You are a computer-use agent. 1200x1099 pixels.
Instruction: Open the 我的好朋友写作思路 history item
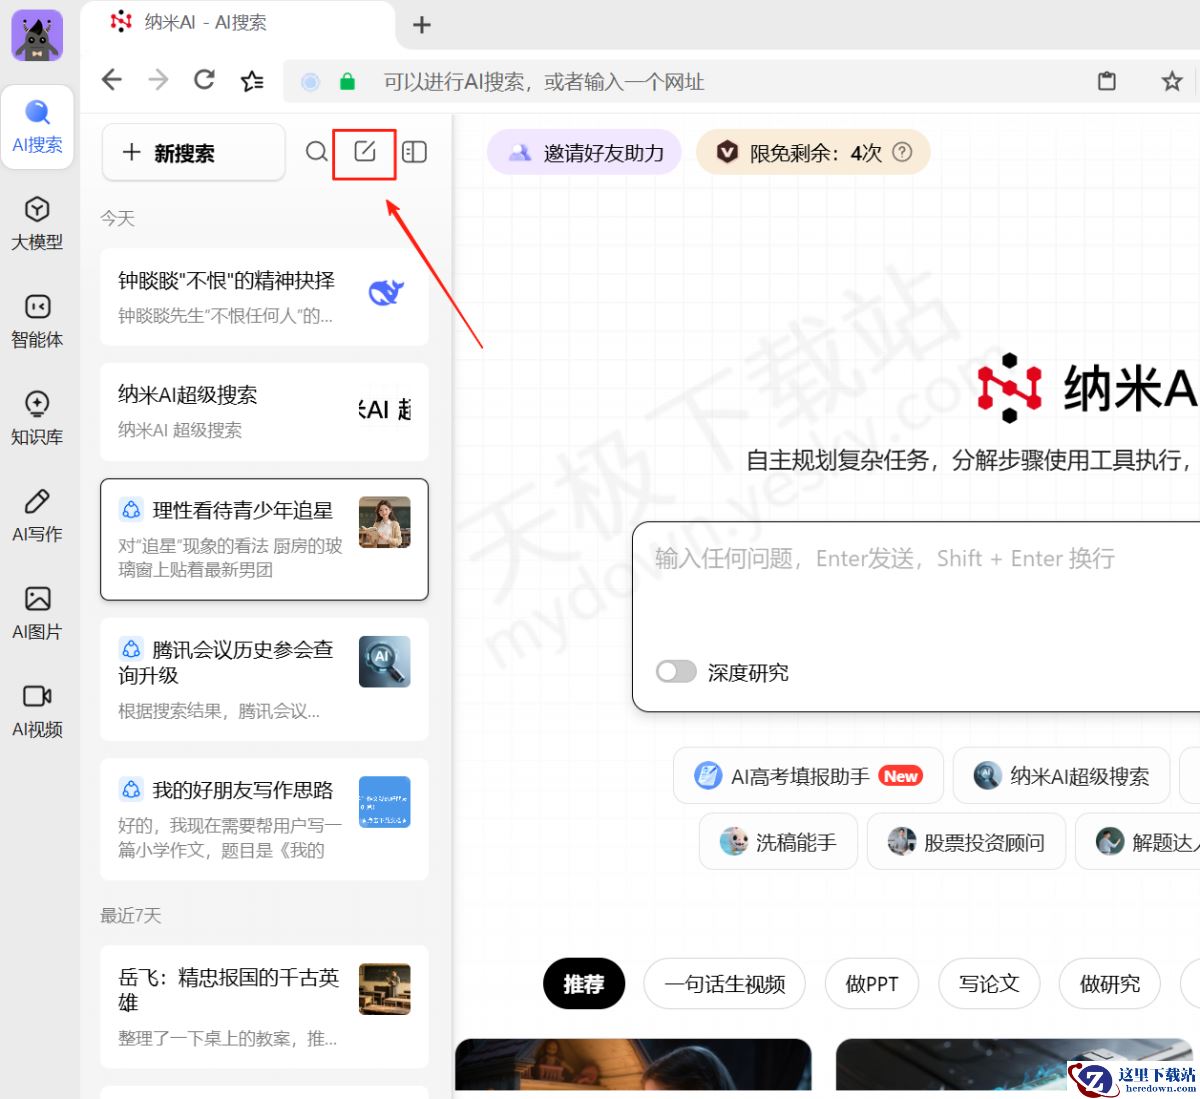(264, 819)
